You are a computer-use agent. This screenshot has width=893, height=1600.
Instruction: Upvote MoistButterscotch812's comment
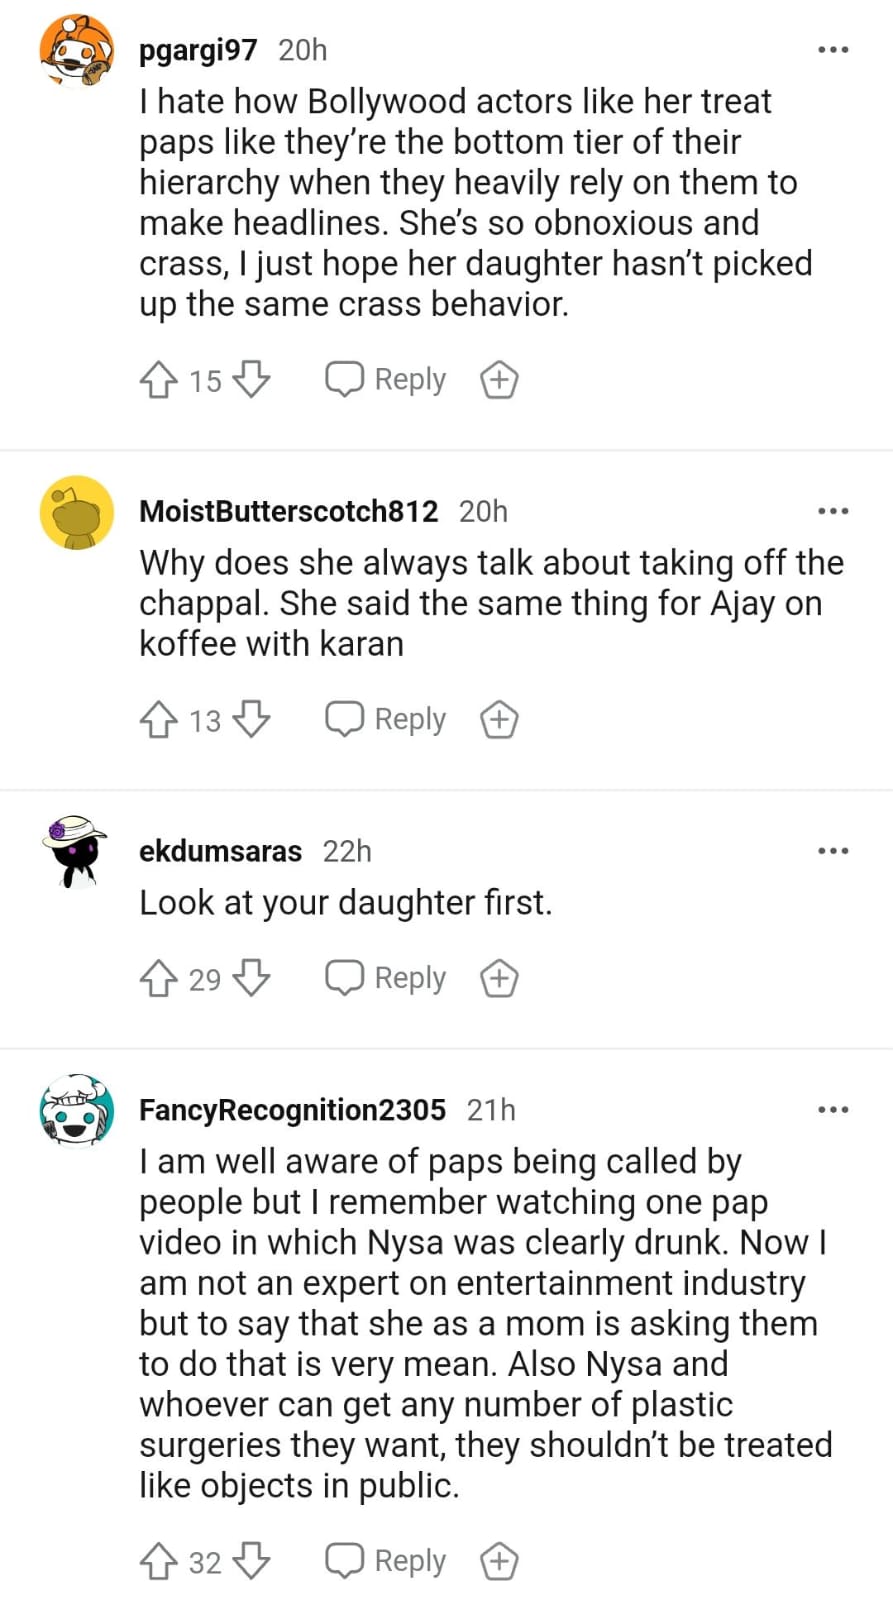pyautogui.click(x=158, y=720)
